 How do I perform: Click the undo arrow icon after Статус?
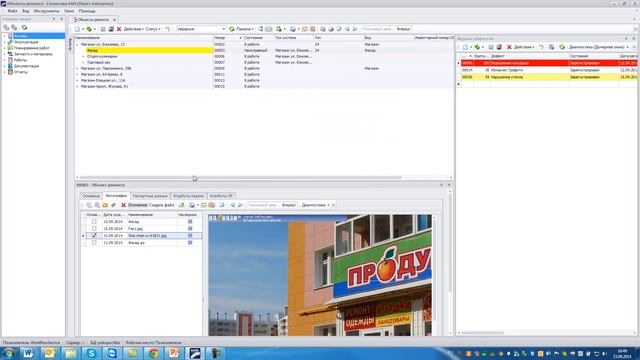(168, 29)
